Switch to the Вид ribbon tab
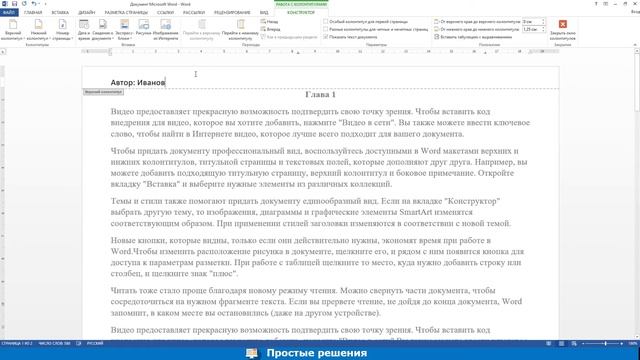This screenshot has width=640, height=360. click(x=264, y=13)
